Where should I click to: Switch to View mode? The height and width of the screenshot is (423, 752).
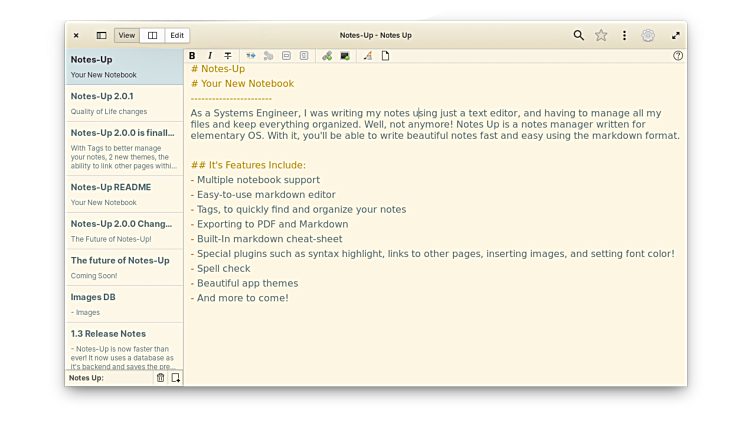pos(127,35)
